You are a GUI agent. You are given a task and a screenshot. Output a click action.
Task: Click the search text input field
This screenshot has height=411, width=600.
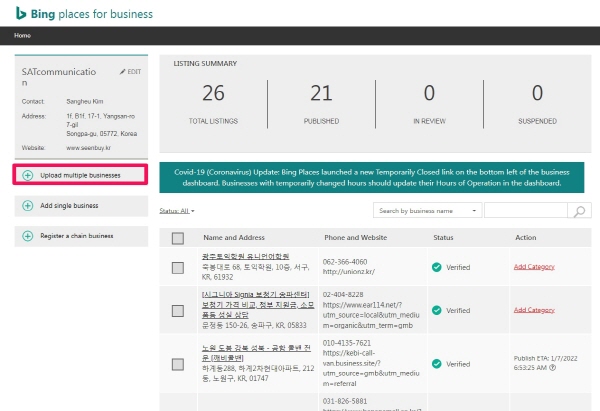click(526, 211)
